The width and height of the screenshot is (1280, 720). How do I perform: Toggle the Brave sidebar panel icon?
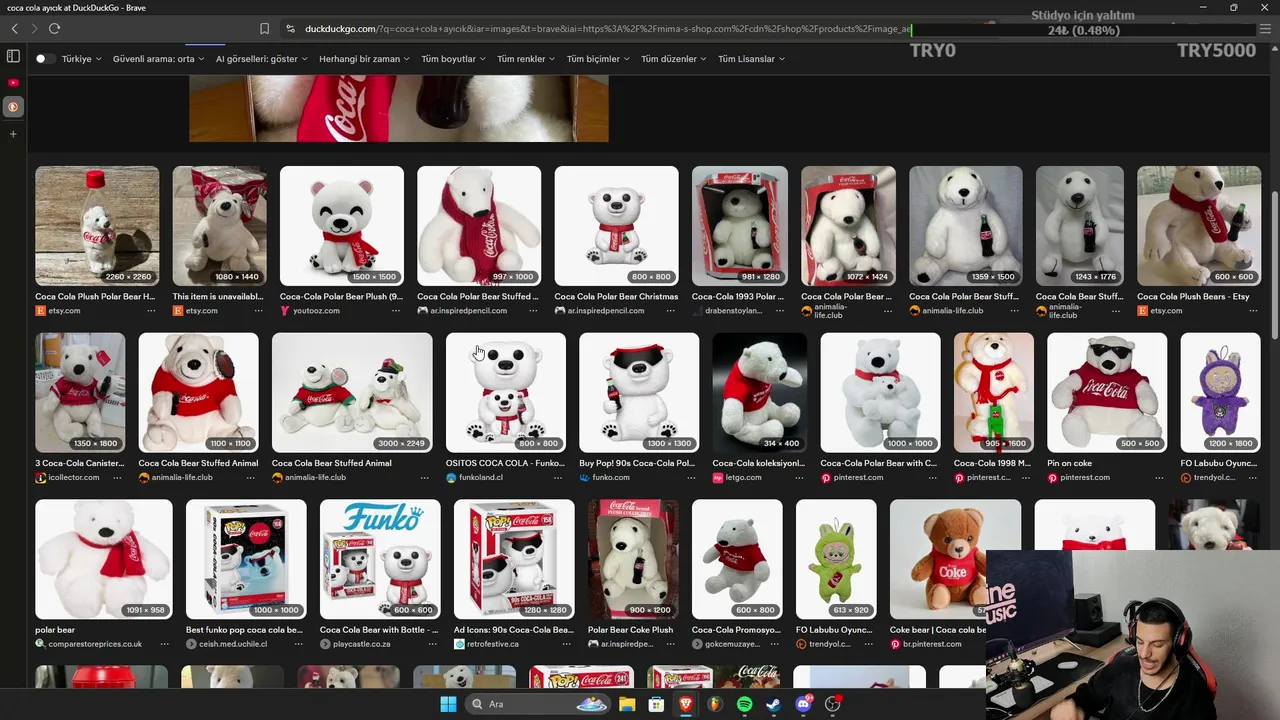tap(13, 56)
